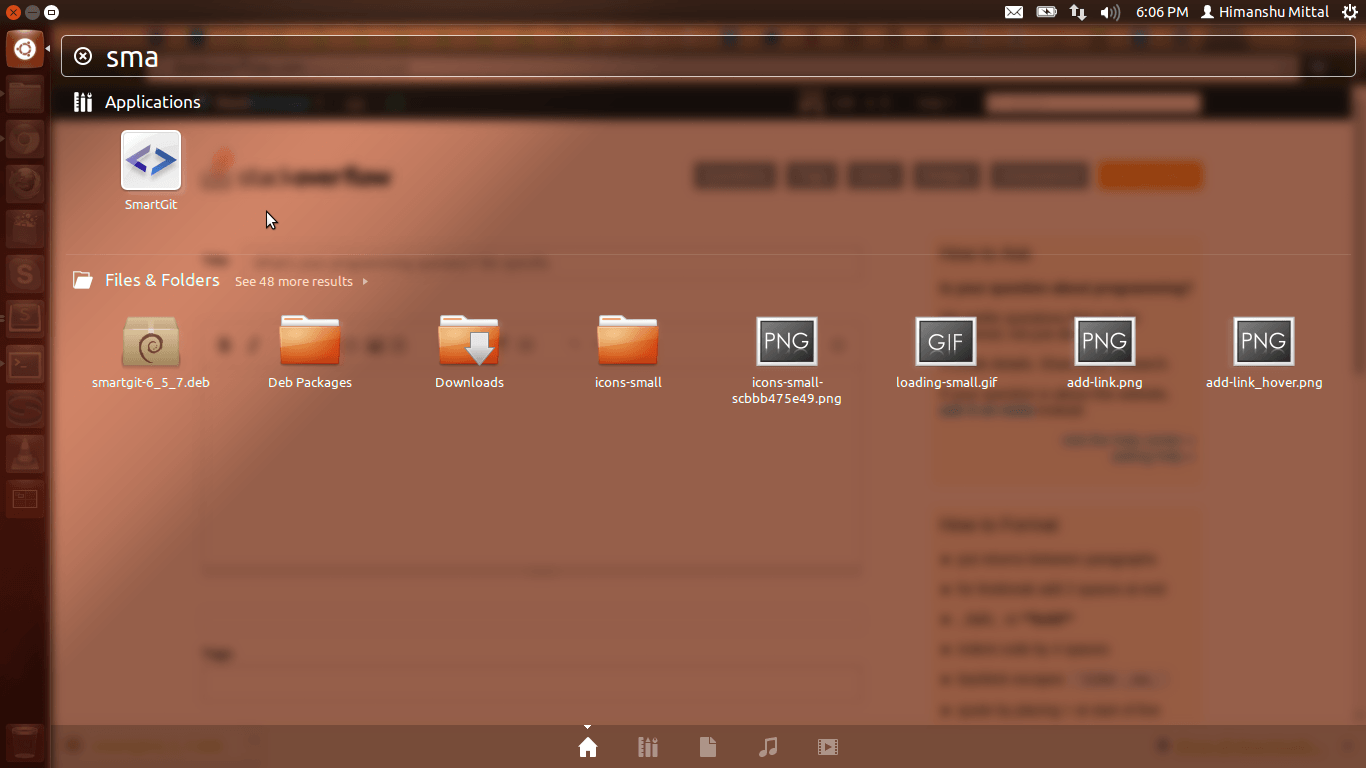Select the icons-small-scbbb475e49.png result
1366x768 pixels.
tap(787, 343)
